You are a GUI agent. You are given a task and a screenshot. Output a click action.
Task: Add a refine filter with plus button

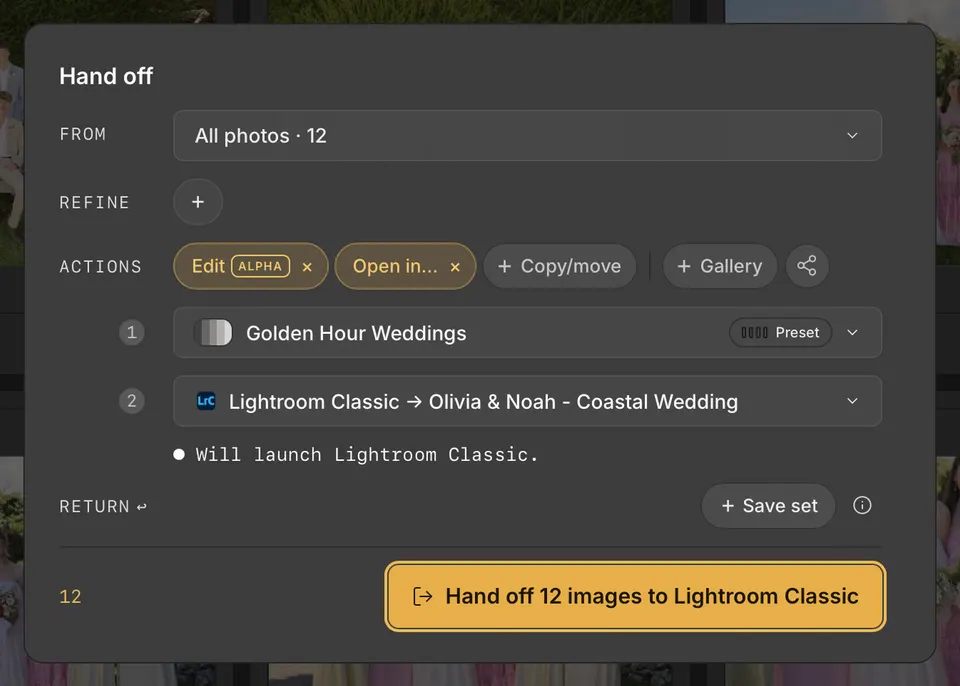coord(198,202)
